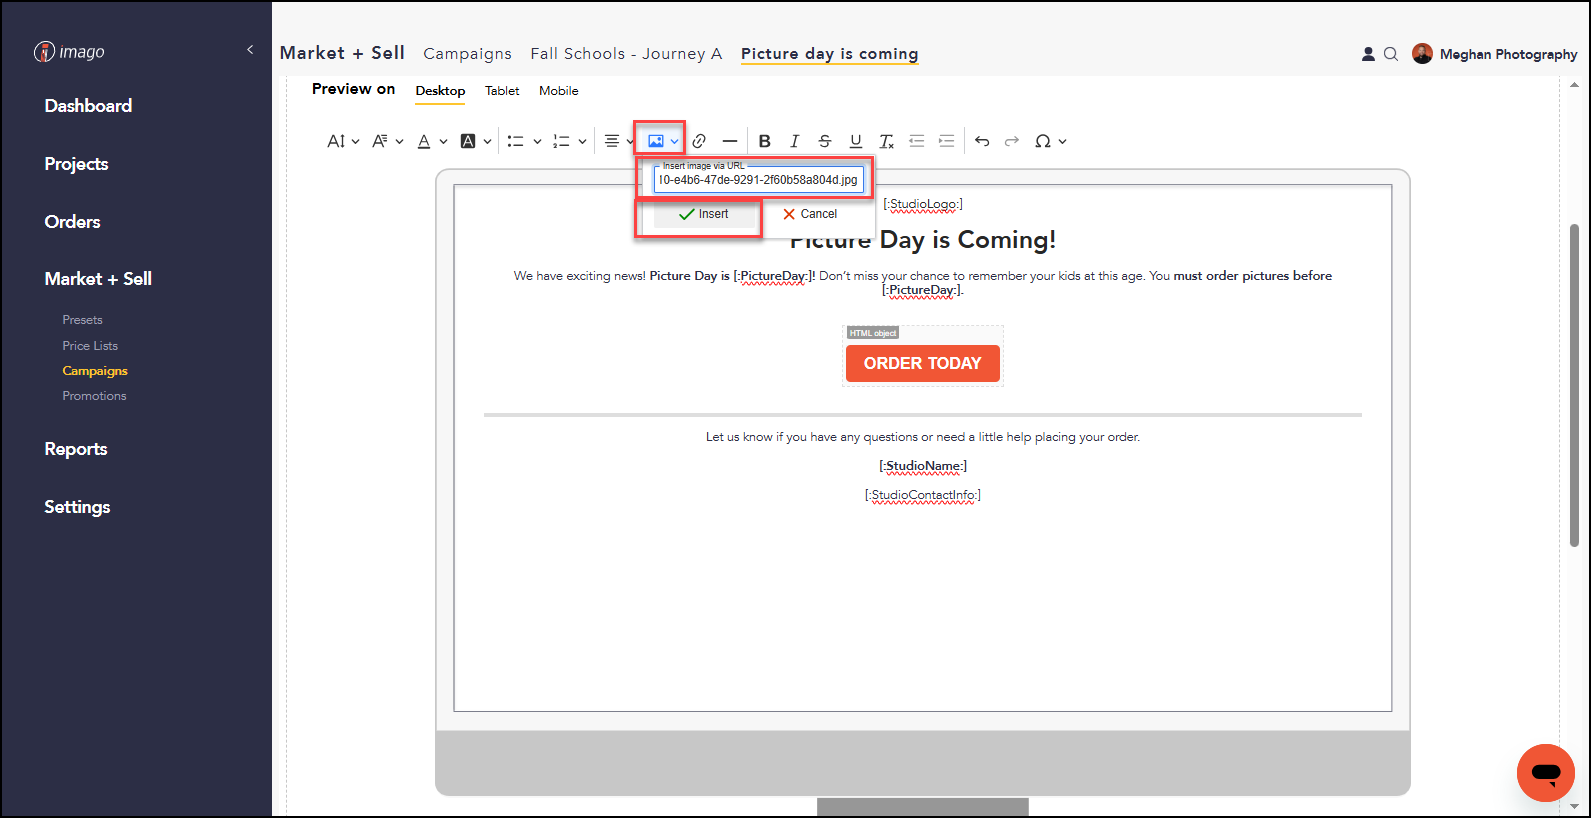Click the [:StudioContactInfo:] placeholder text
Image resolution: width=1591 pixels, height=818 pixels.
[x=923, y=495]
